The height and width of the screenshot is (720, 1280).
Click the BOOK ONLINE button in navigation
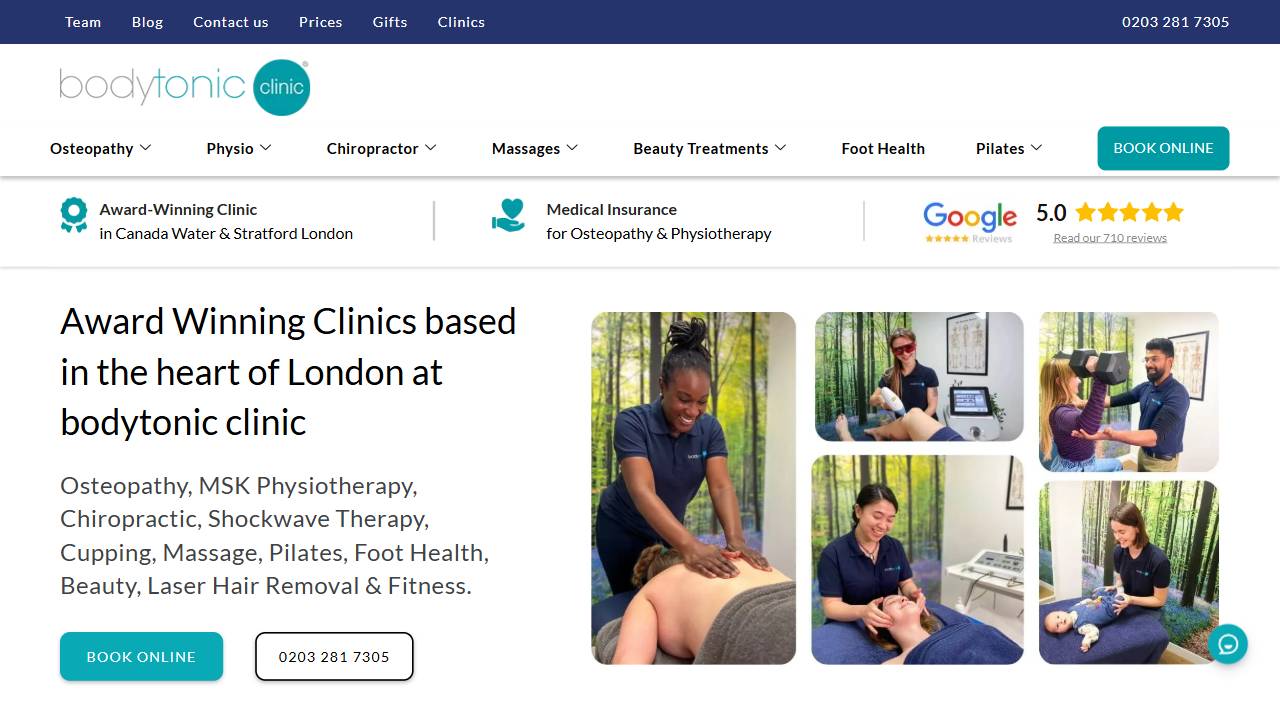[x=1163, y=148]
